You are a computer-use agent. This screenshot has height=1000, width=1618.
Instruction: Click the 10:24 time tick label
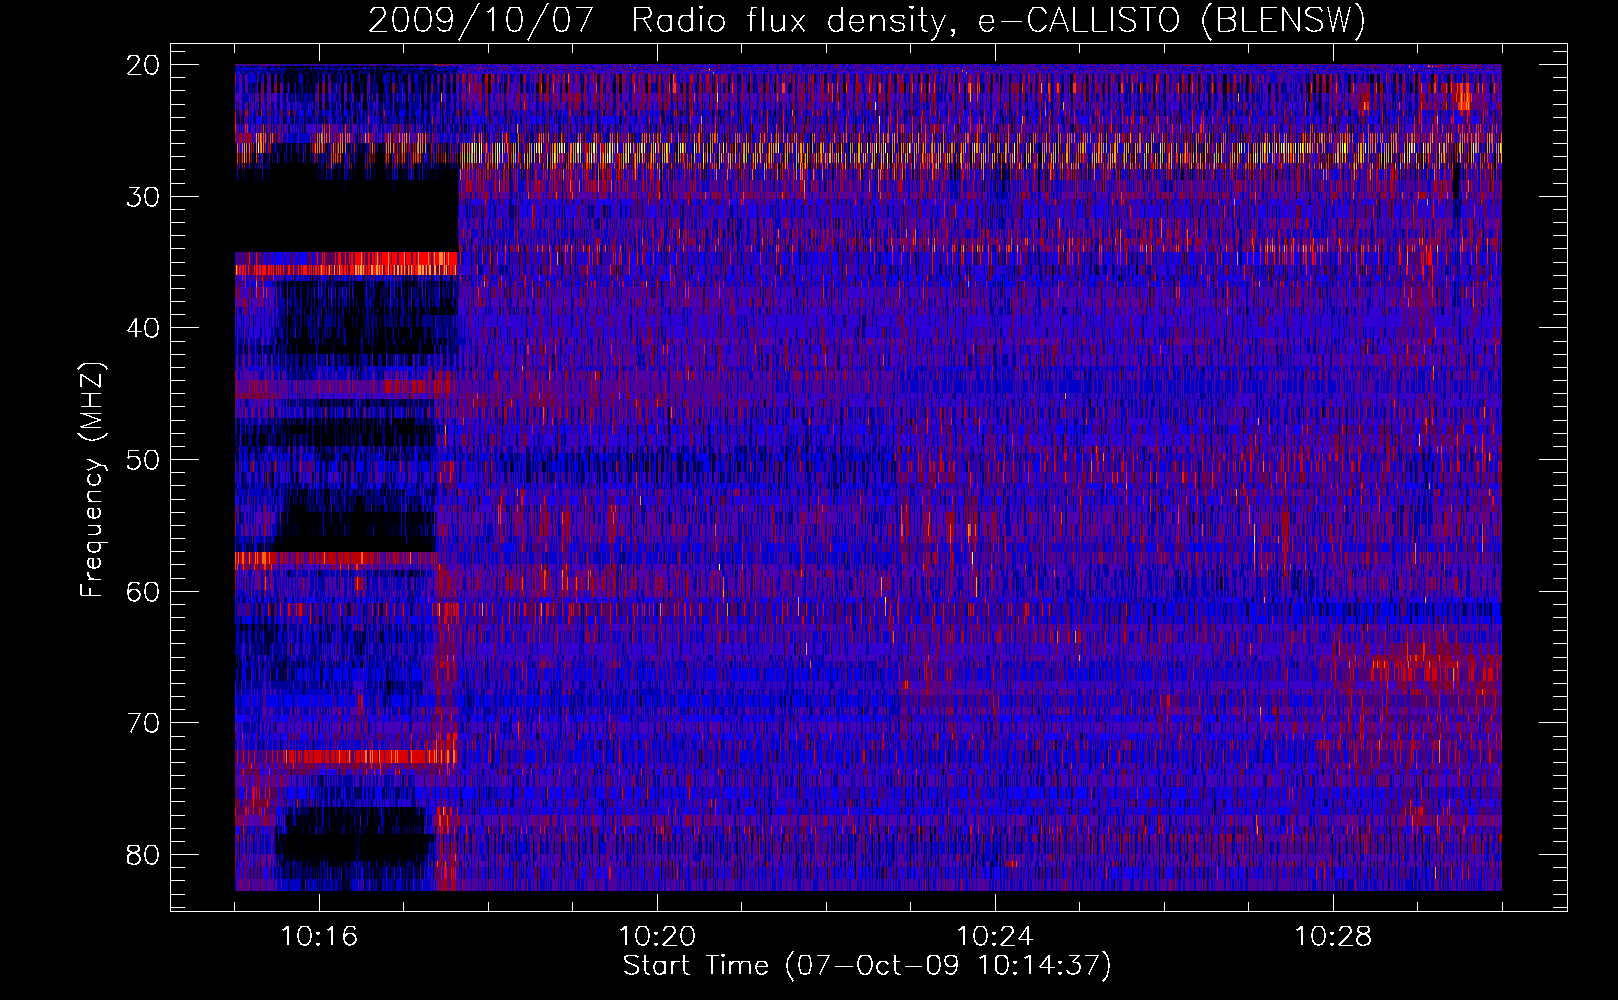(x=995, y=937)
